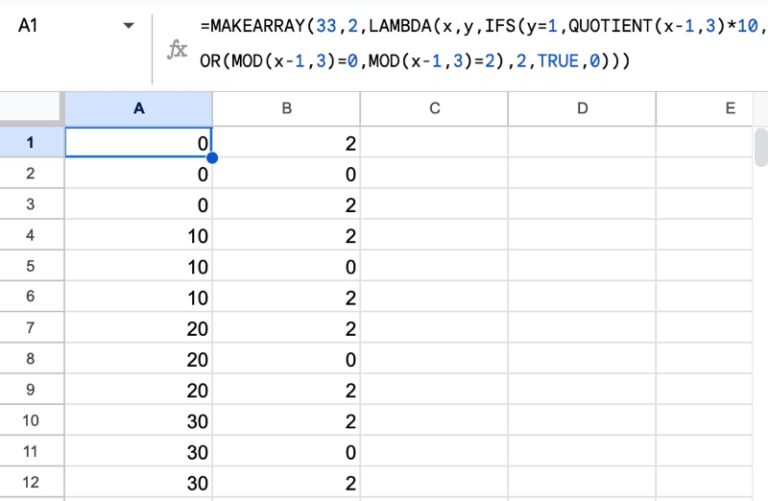
Task: Select cell B4 containing 2
Action: 287,235
